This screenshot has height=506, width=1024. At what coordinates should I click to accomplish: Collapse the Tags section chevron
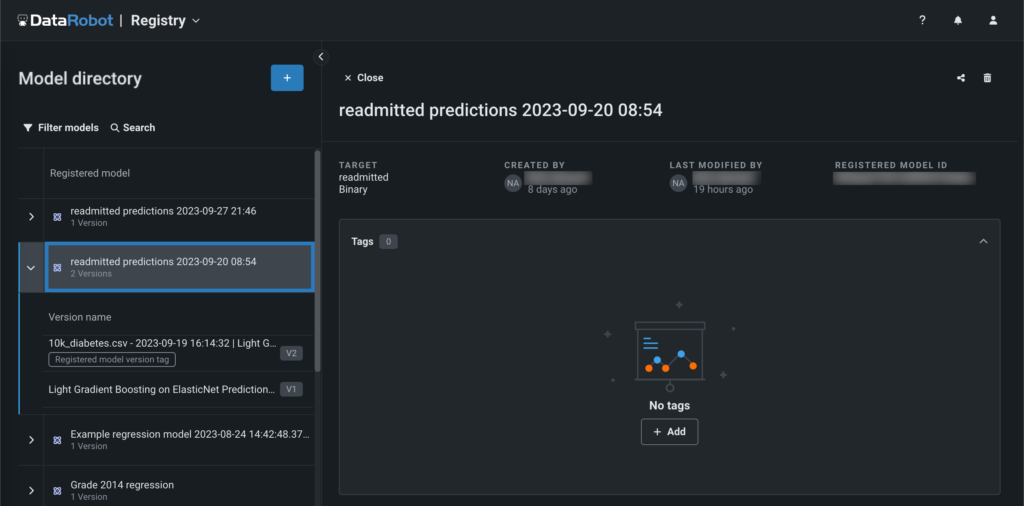pos(983,241)
